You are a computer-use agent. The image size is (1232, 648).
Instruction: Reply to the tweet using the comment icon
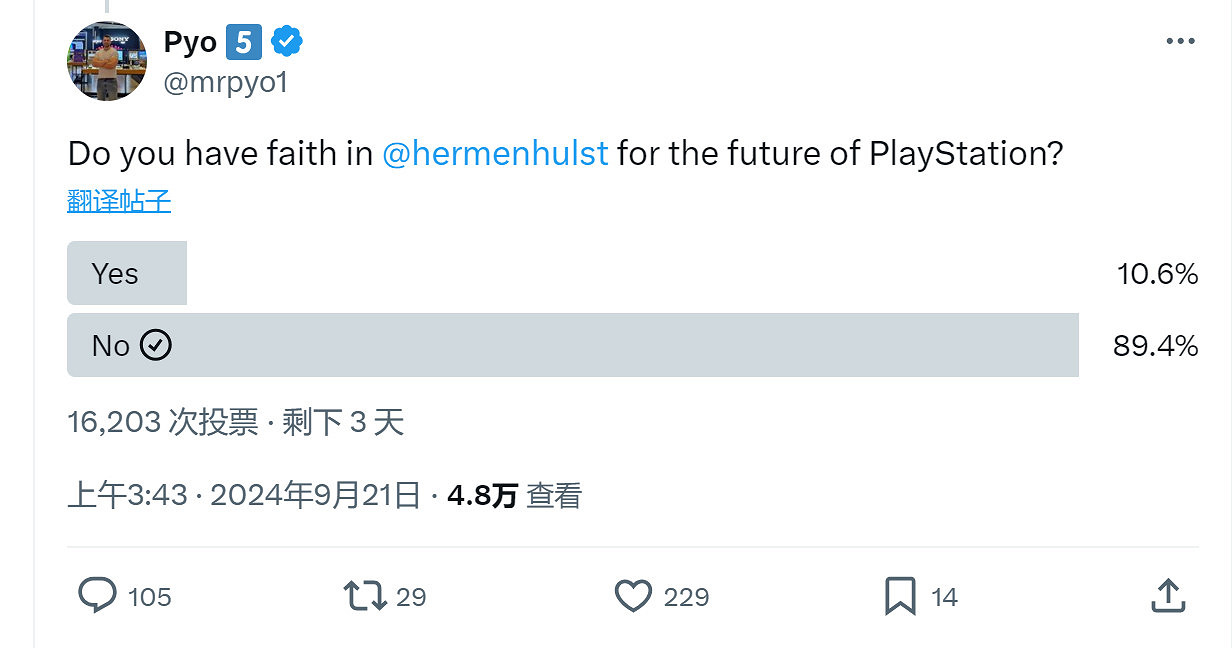[97, 595]
